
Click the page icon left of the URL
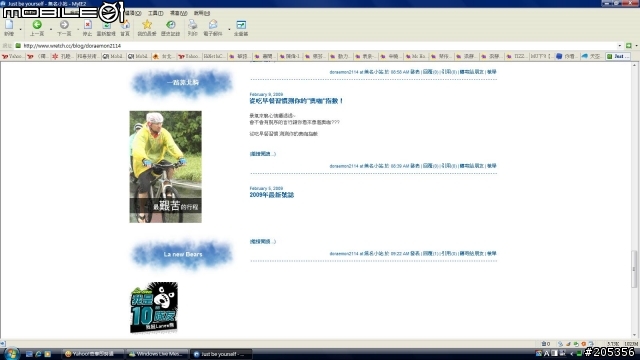click(18, 46)
